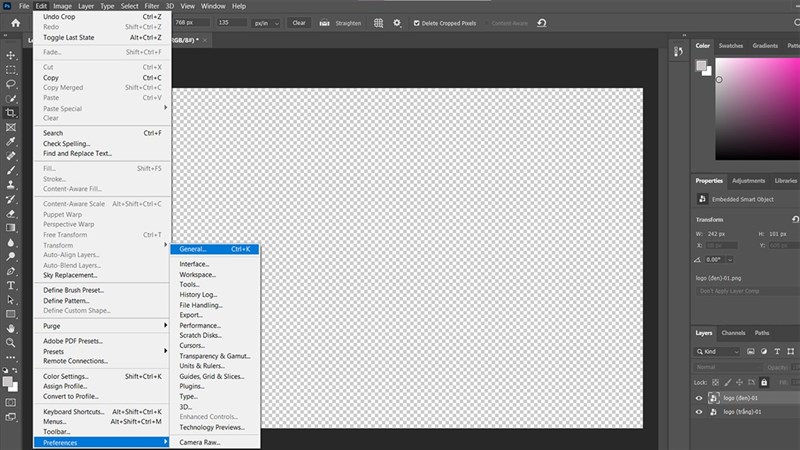Image resolution: width=800 pixels, height=450 pixels.
Task: Click the crop overlay grid icon
Action: click(378, 22)
